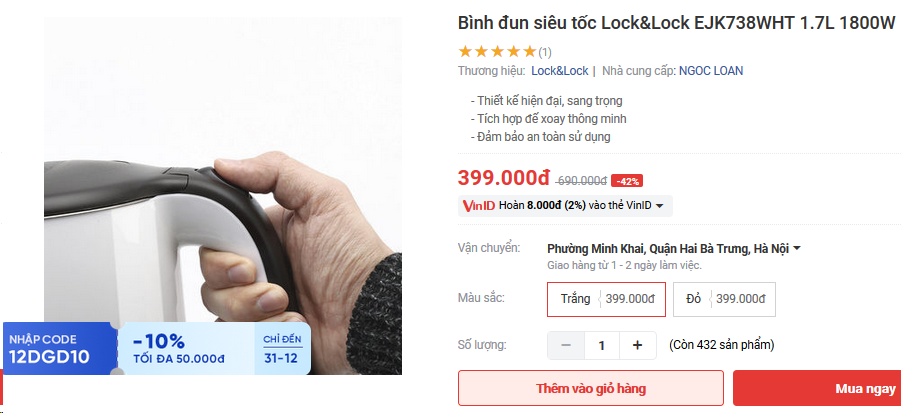Click the review count (1) link
Image resolution: width=901 pixels, height=413 pixels.
click(x=545, y=53)
